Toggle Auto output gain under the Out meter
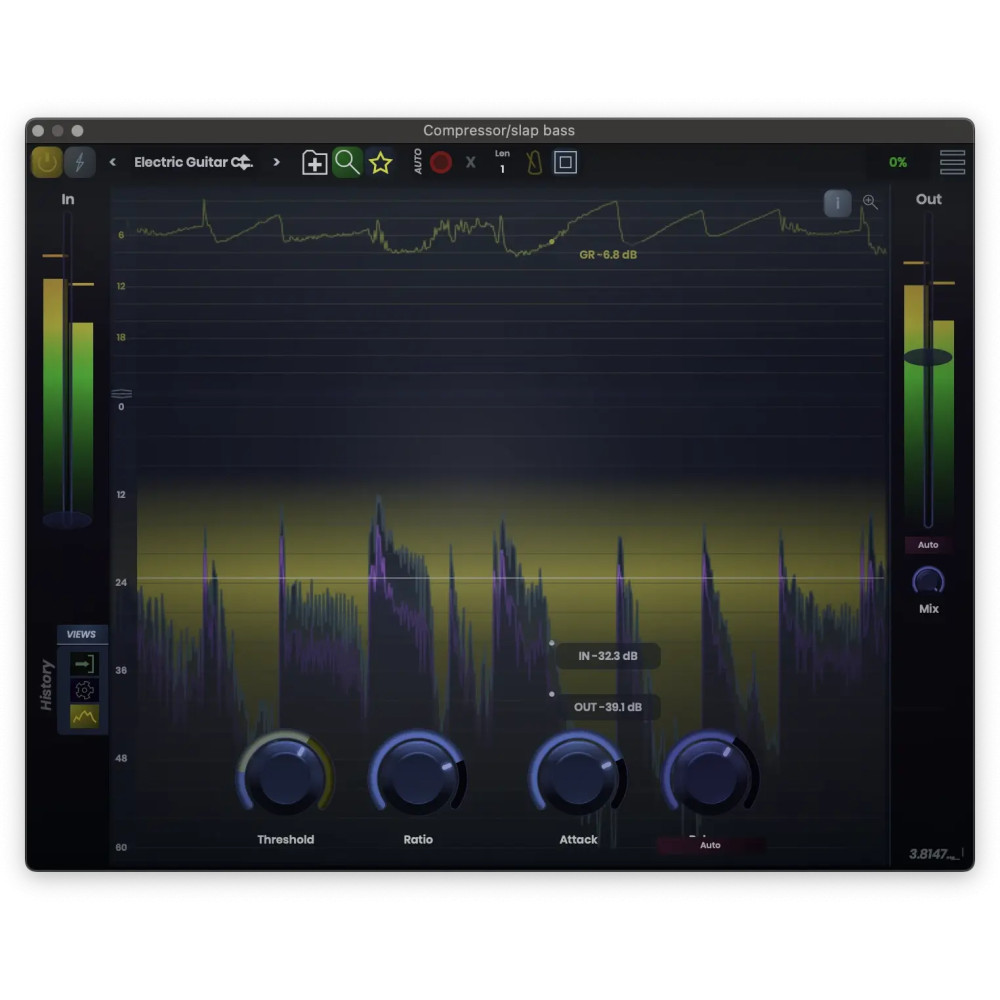 928,544
